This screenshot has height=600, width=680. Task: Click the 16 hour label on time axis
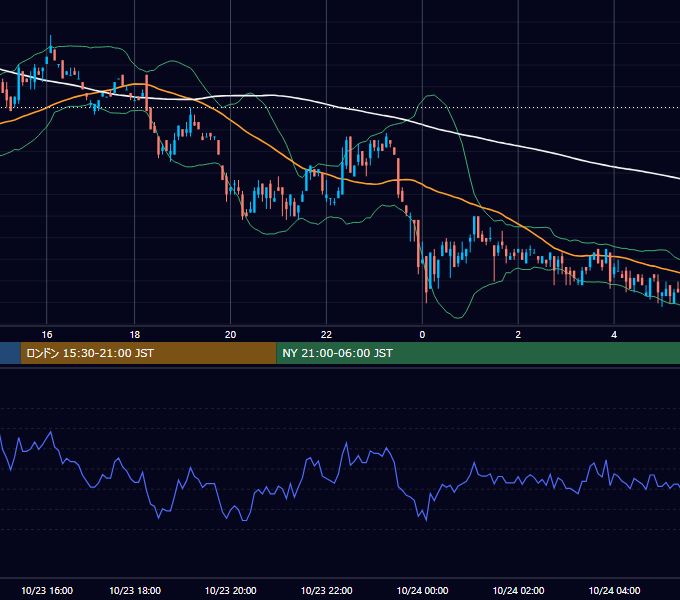tap(47, 335)
